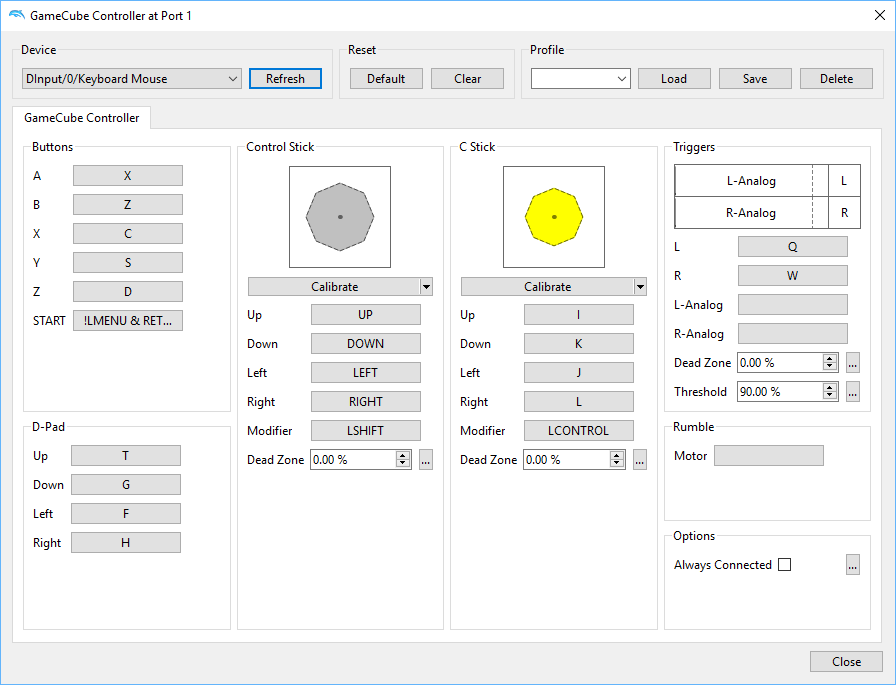Remap the A button binding
Image resolution: width=896 pixels, height=685 pixels.
pyautogui.click(x=128, y=176)
